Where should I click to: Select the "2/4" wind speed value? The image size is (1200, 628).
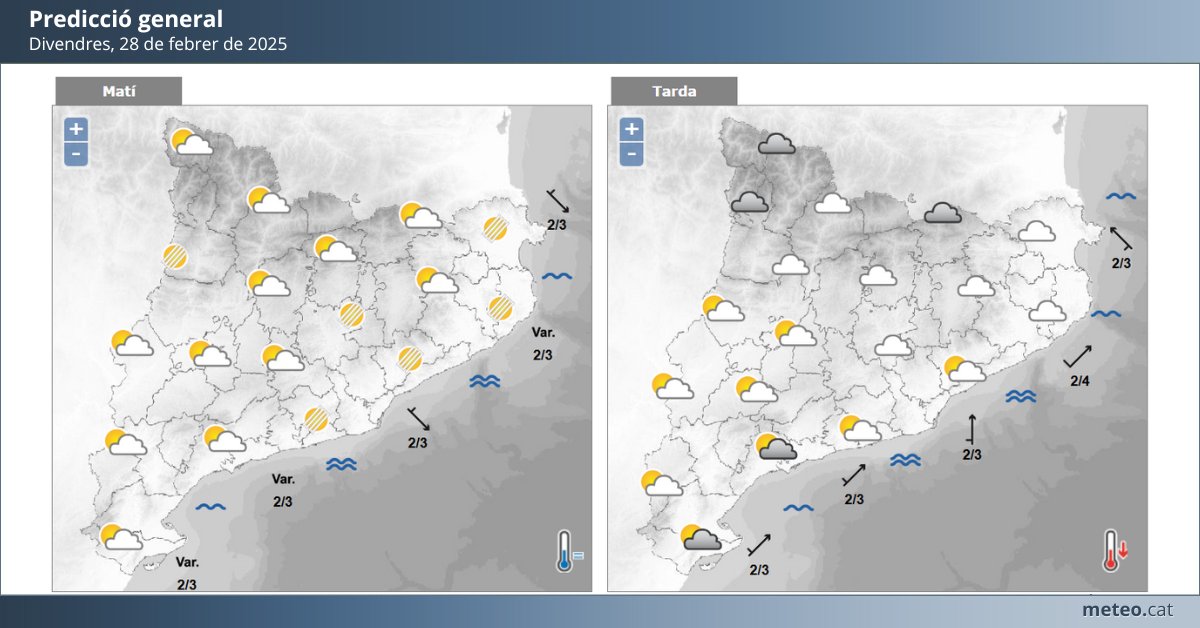pyautogui.click(x=1080, y=382)
